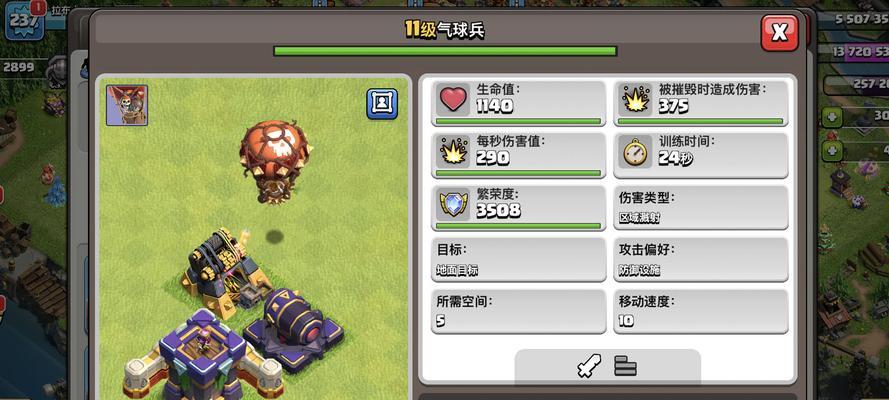Tap the upper green plus resource button

pos(832,117)
